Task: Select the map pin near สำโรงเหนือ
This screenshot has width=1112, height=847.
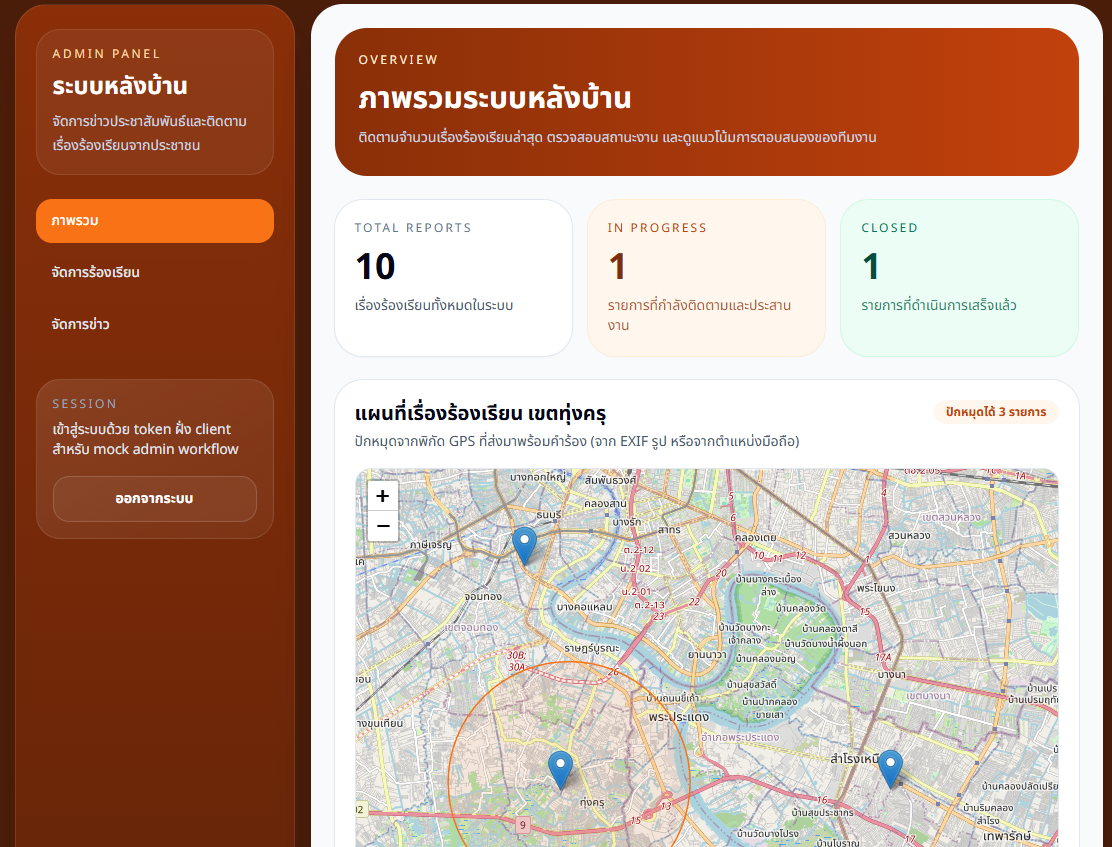Action: point(891,769)
